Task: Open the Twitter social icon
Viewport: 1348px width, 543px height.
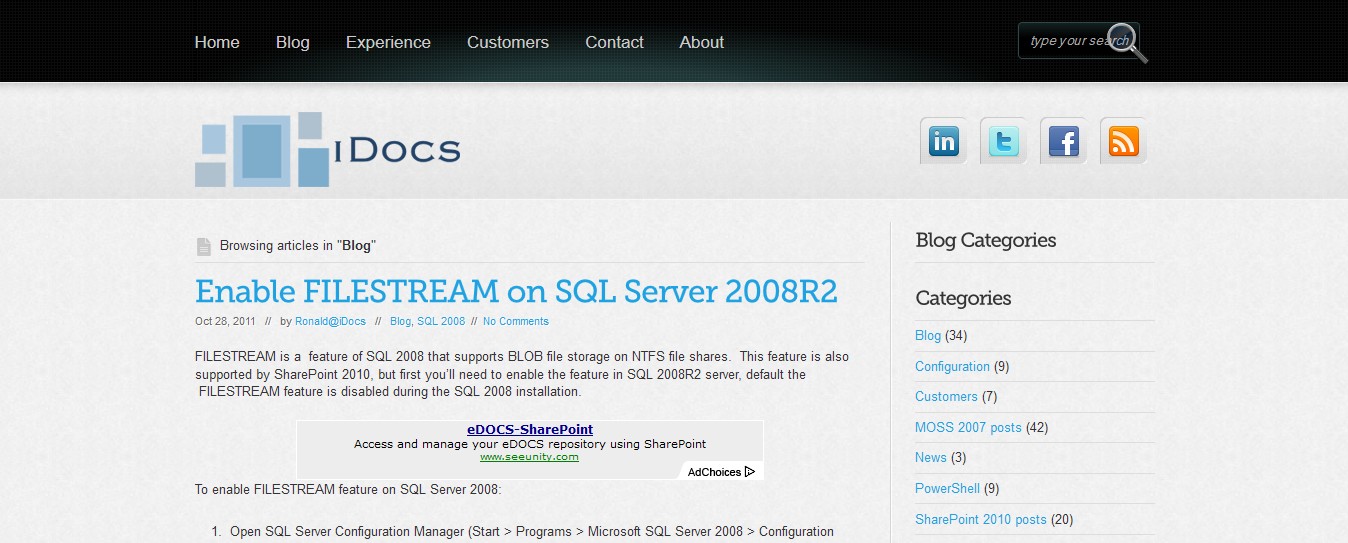Action: (x=1003, y=141)
